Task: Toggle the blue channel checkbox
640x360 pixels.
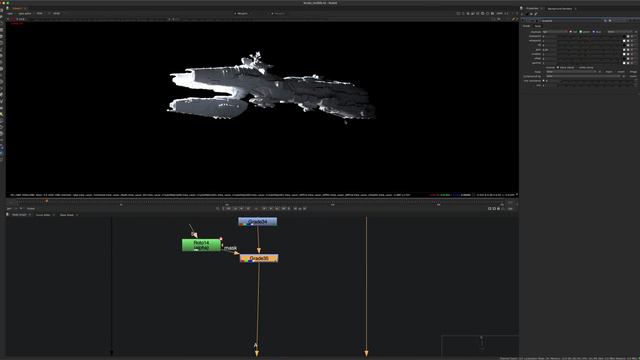Action: 594,32
